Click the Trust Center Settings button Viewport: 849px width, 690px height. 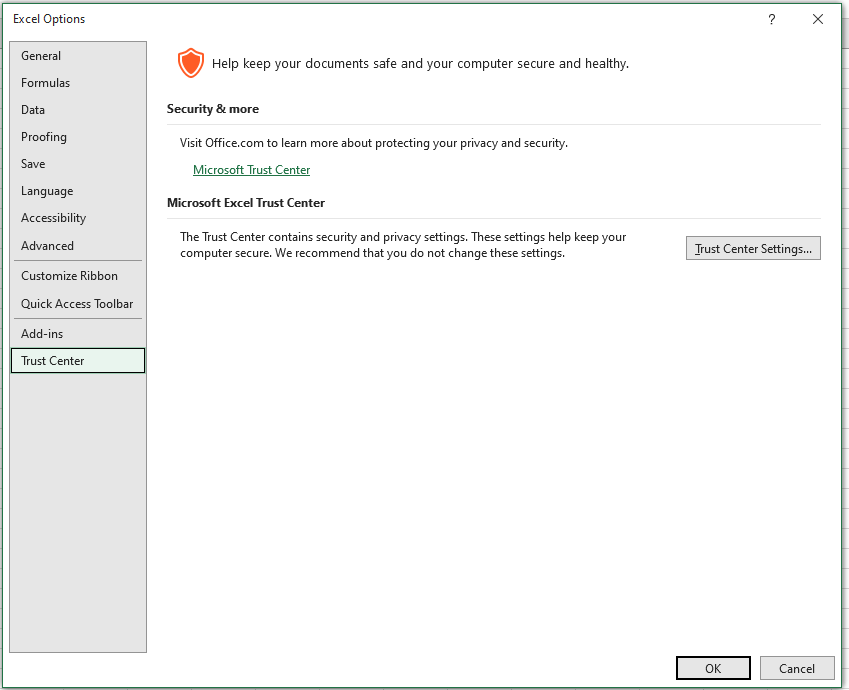753,249
